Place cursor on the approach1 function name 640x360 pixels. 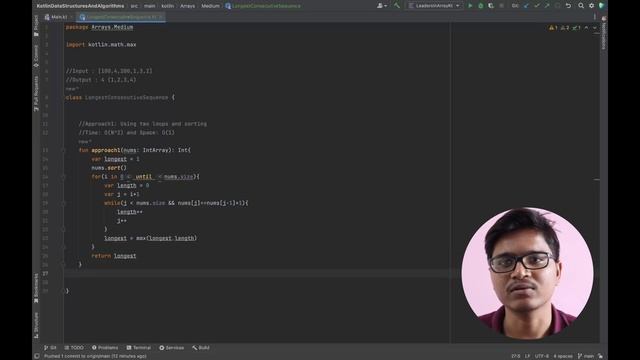(x=106, y=150)
